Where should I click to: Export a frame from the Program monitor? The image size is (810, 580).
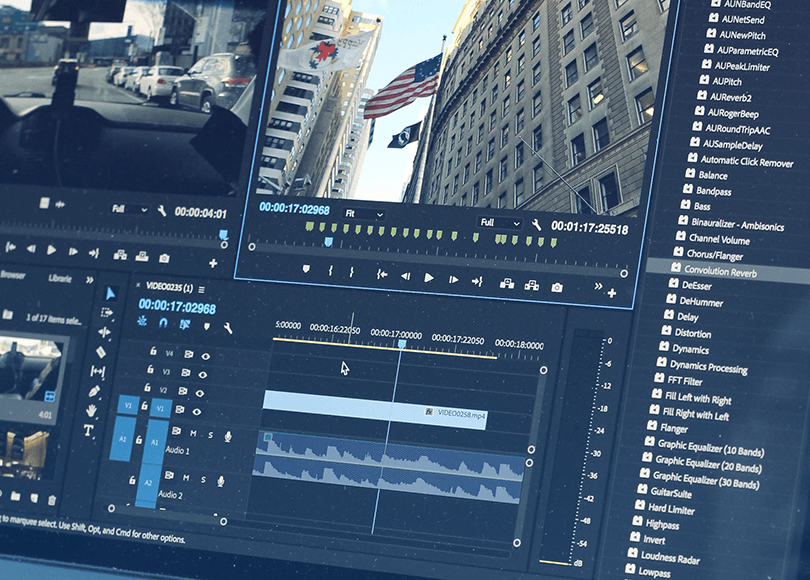[x=556, y=287]
